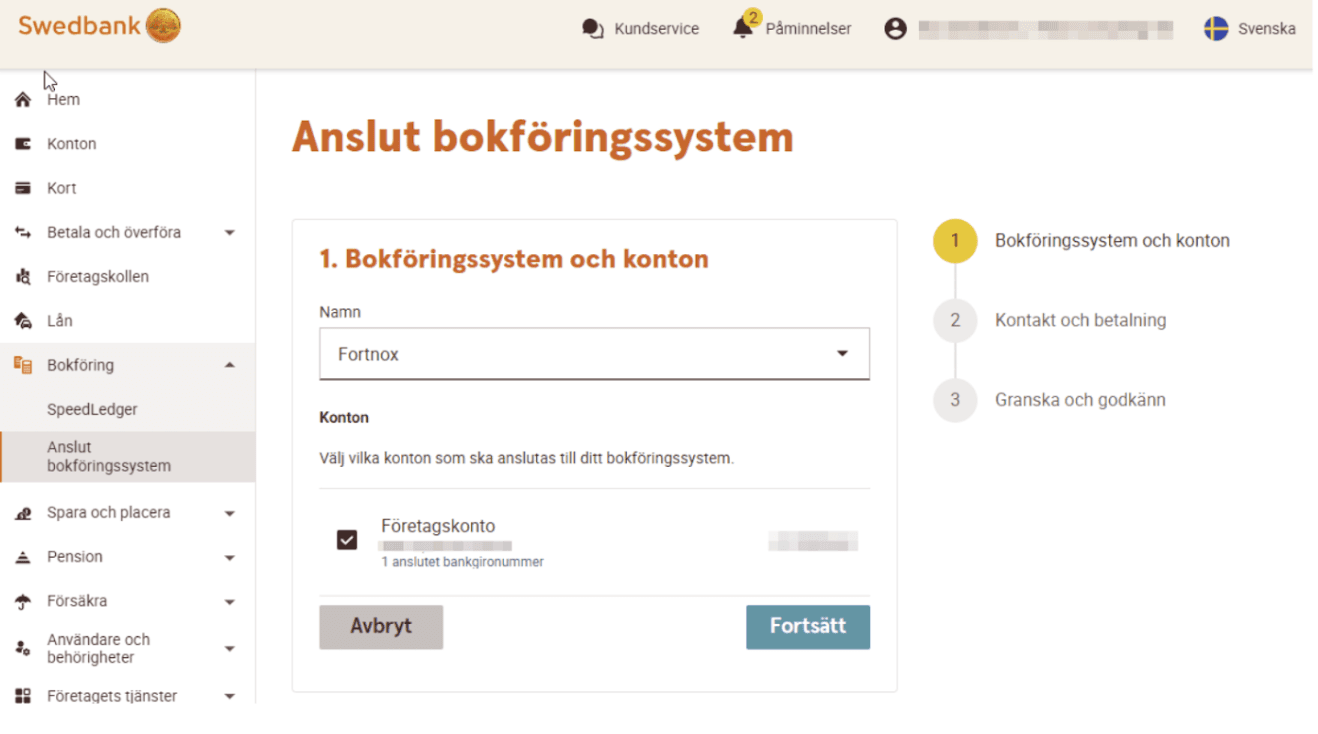The width and height of the screenshot is (1318, 734).
Task: Click the Konton wallet icon
Action: point(23,144)
